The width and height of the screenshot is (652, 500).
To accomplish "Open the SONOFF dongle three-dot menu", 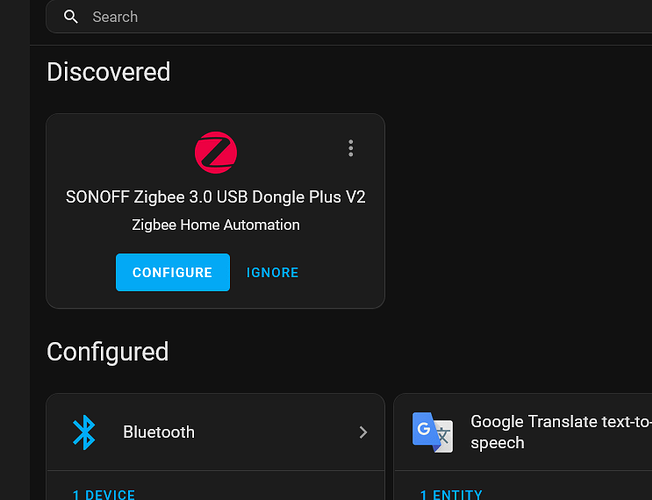I will pos(351,148).
